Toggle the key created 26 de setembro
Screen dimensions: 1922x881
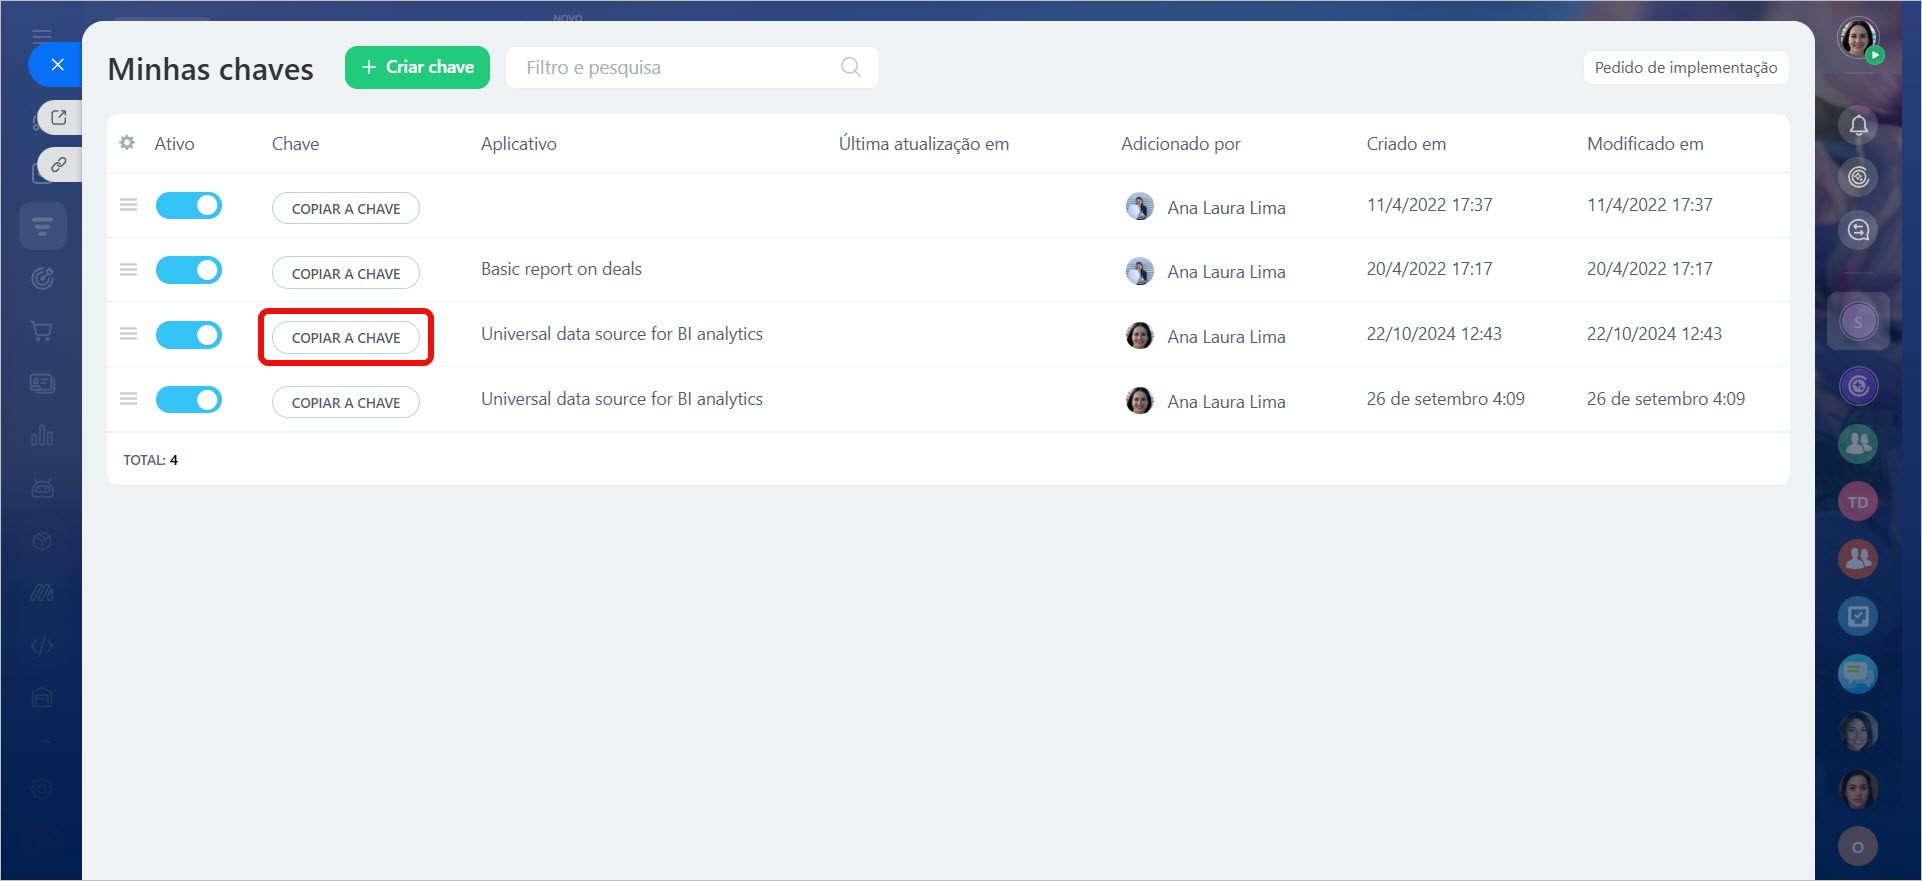point(189,400)
